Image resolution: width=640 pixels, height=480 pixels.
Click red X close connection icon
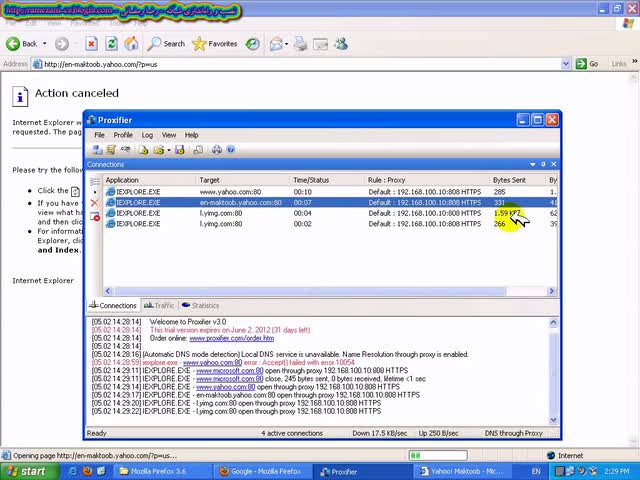94,203
